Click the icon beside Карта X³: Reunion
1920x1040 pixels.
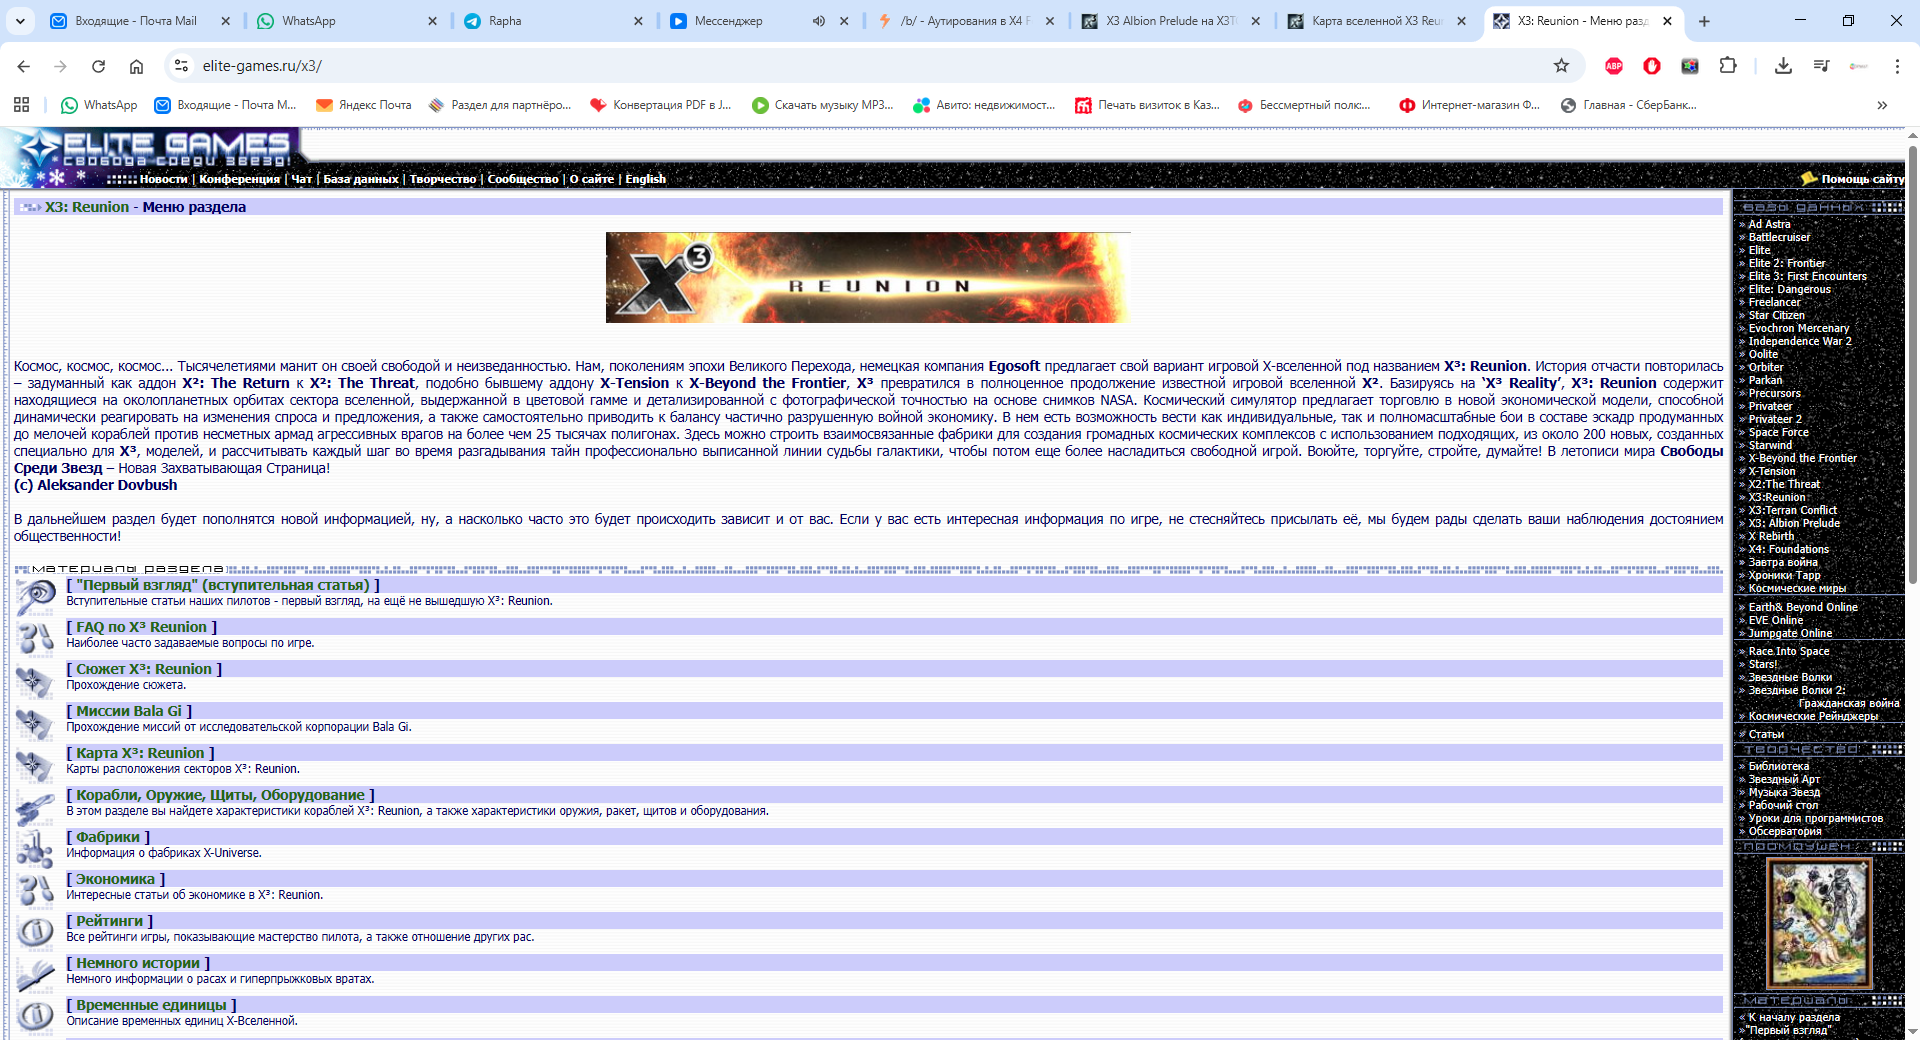tap(35, 764)
